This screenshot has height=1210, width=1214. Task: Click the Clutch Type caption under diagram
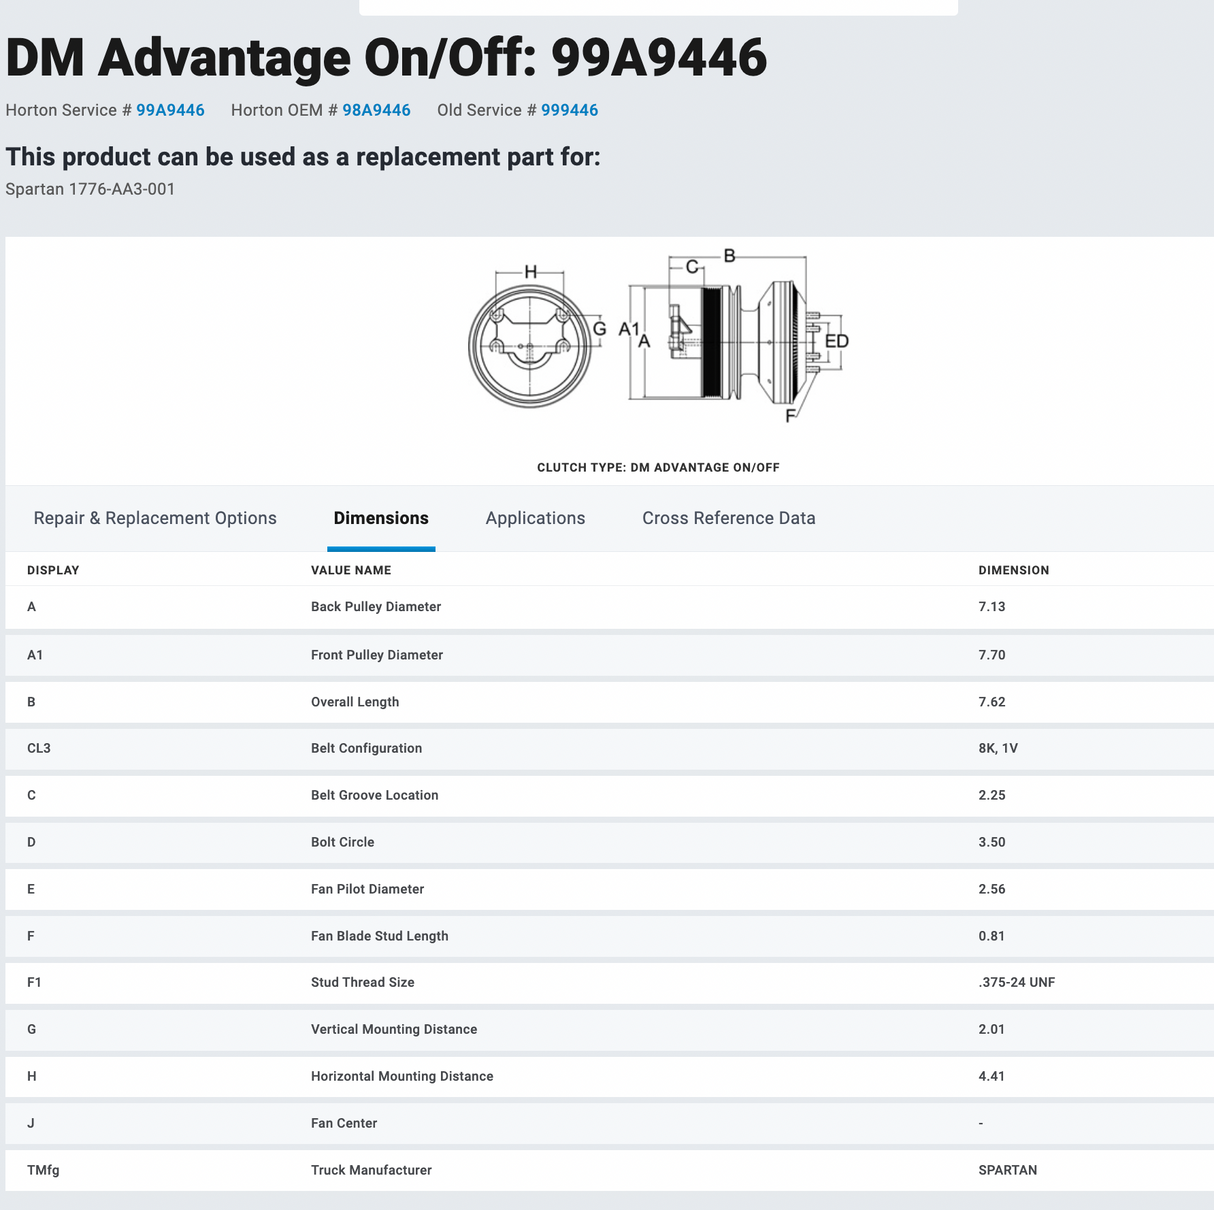658,467
